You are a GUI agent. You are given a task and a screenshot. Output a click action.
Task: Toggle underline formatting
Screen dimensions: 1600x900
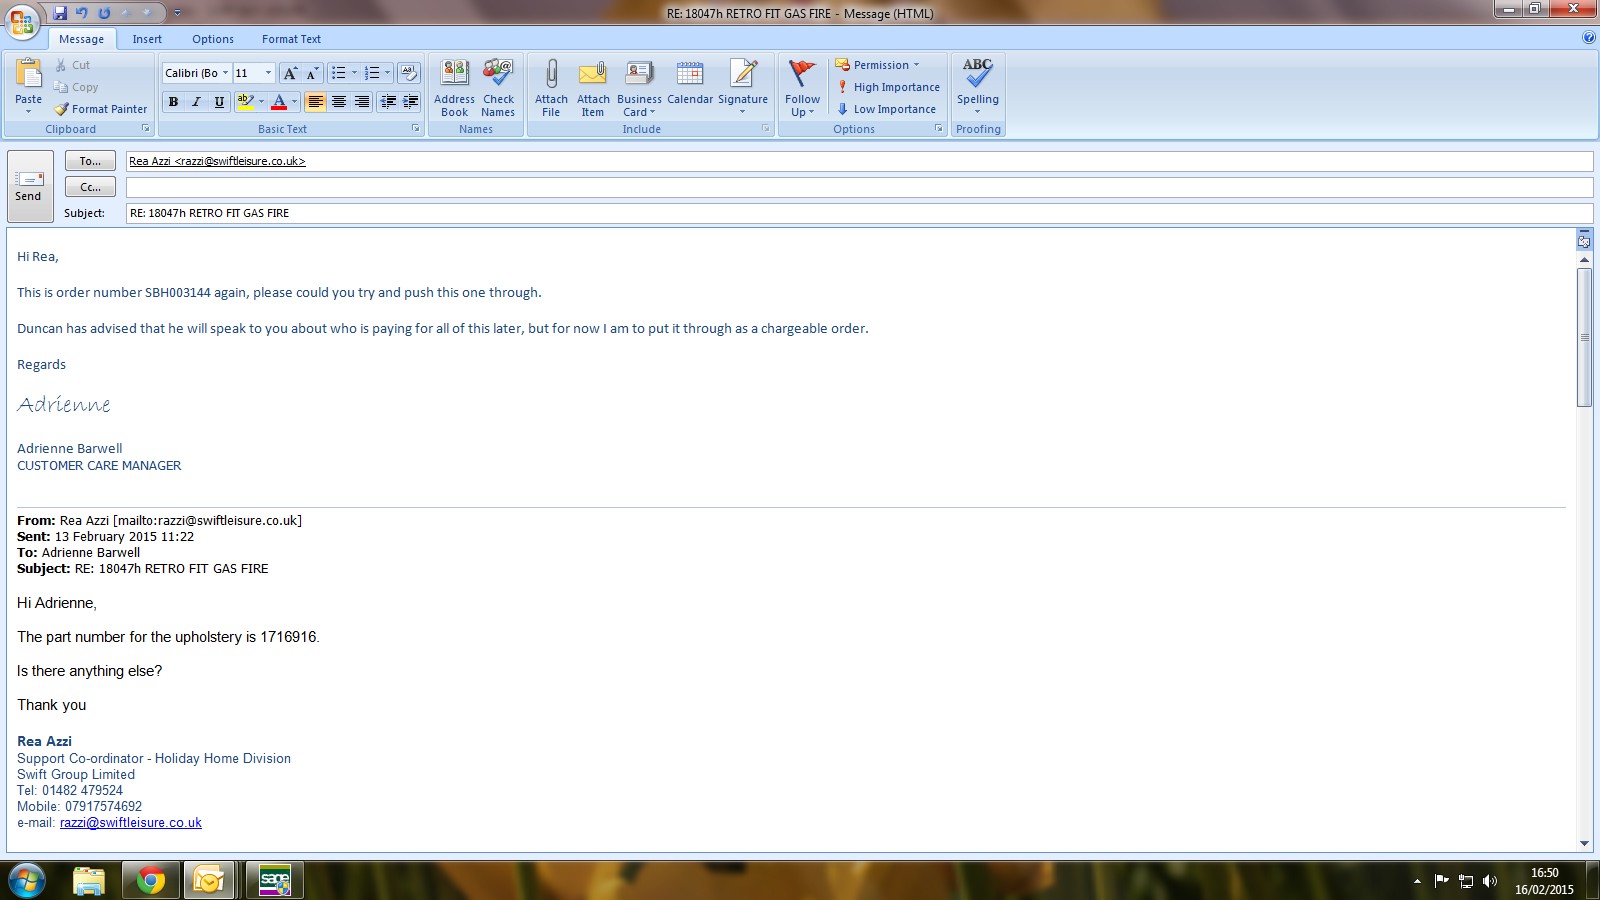pyautogui.click(x=219, y=102)
